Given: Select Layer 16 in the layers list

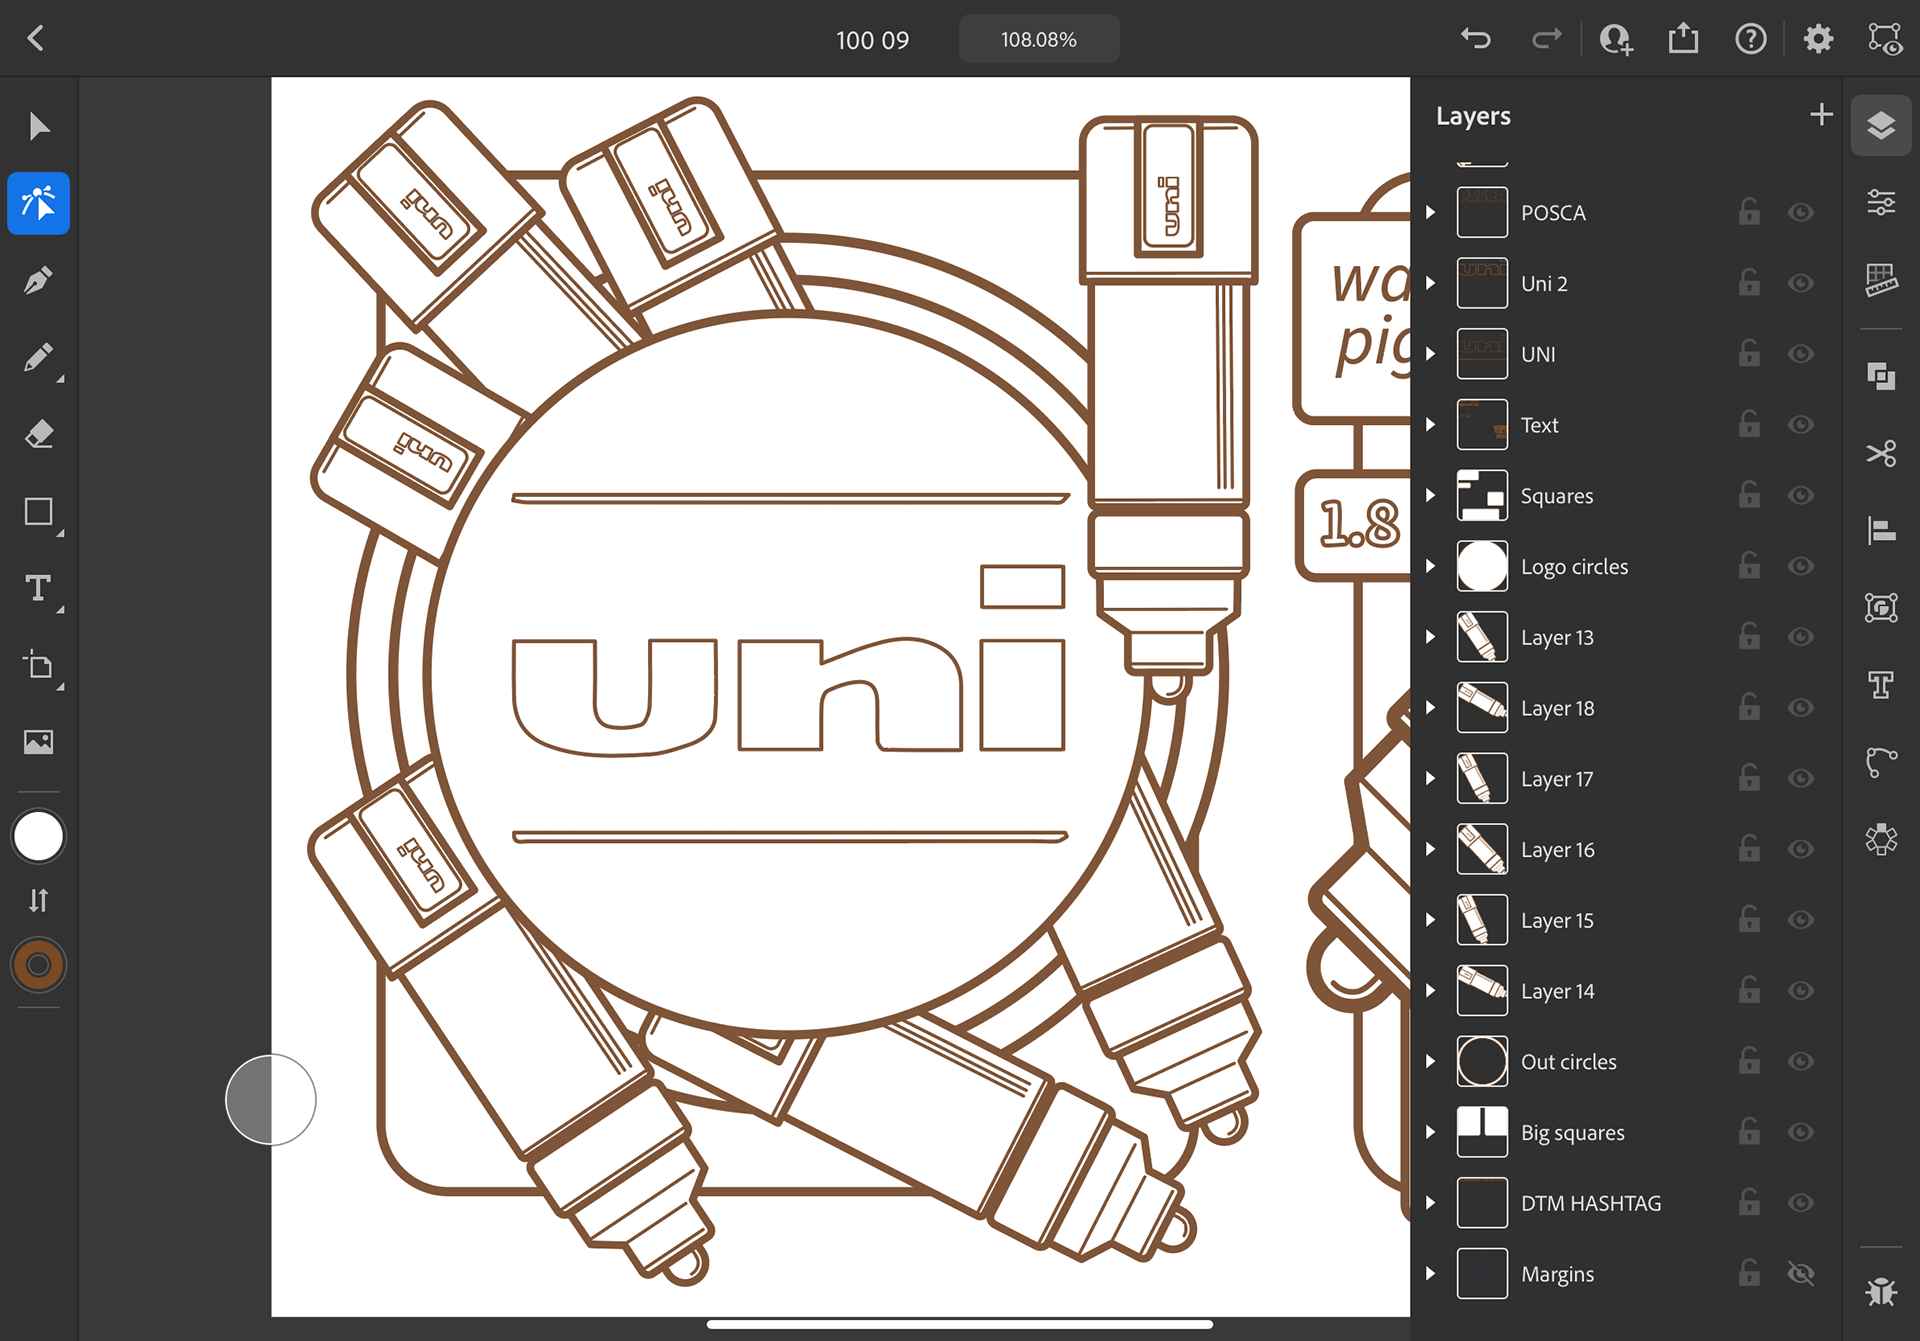Looking at the screenshot, I should (1625, 849).
